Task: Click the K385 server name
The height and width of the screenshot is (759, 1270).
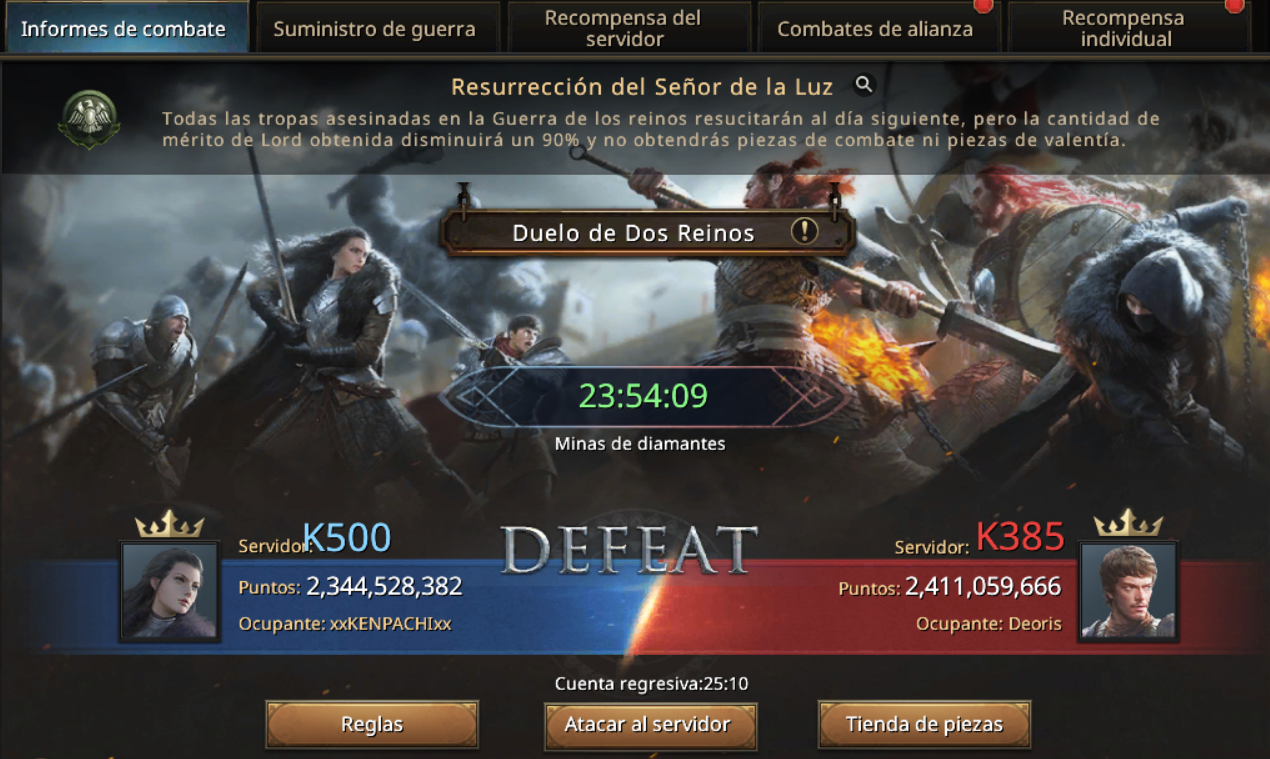Action: coord(1020,537)
